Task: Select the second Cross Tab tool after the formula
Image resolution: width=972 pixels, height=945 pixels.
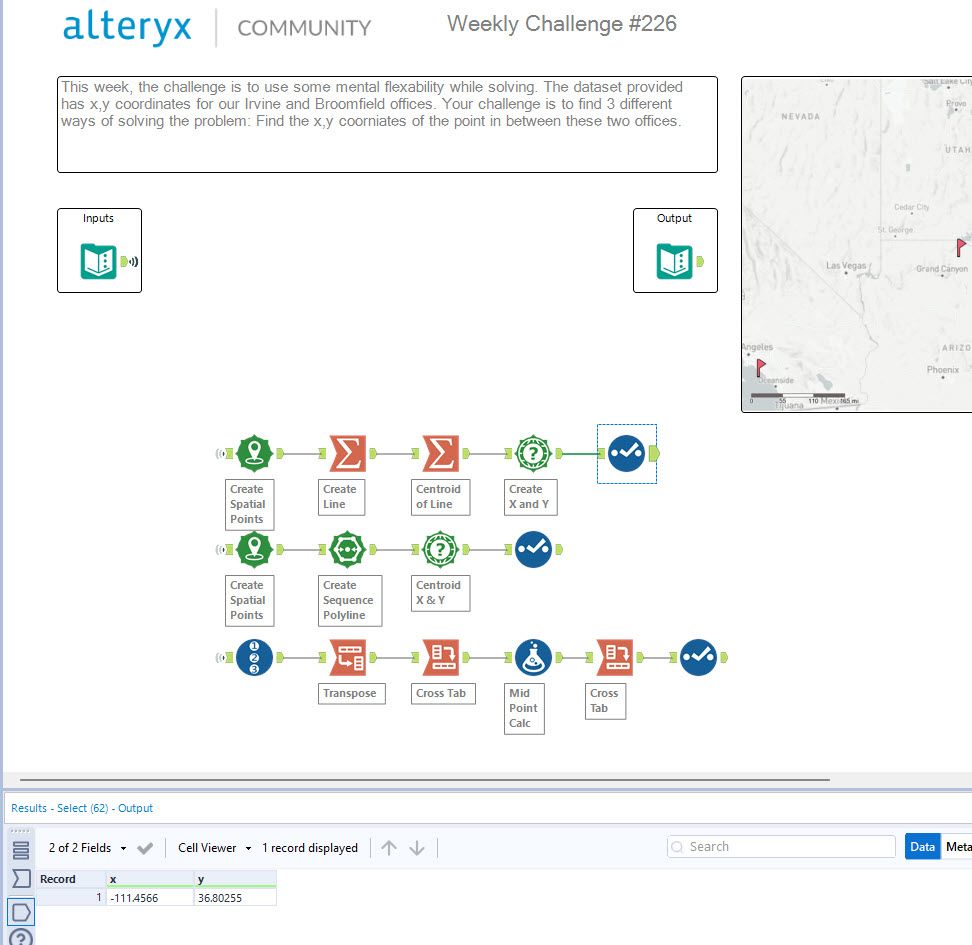Action: [x=615, y=657]
